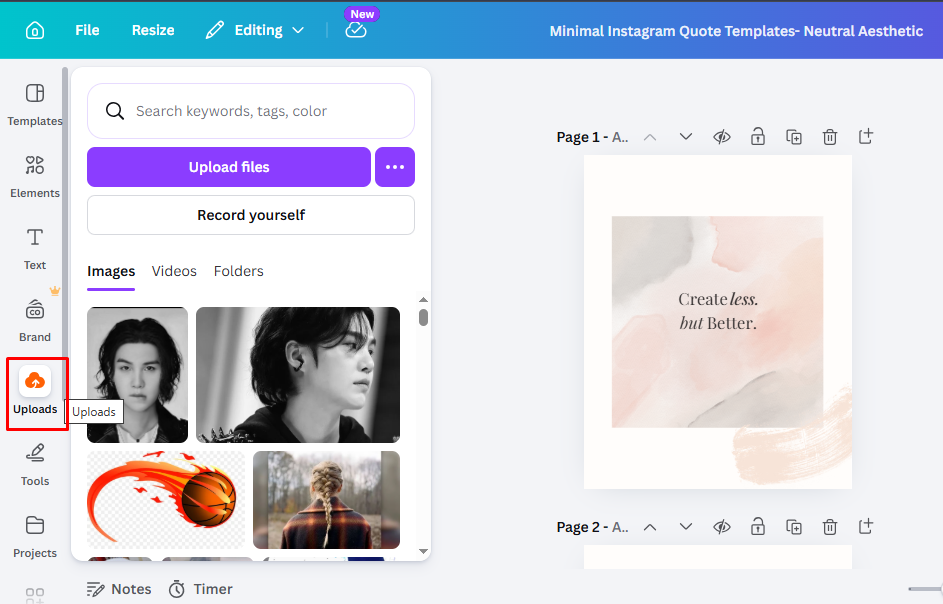
Task: Click the Record yourself button
Action: pos(251,215)
